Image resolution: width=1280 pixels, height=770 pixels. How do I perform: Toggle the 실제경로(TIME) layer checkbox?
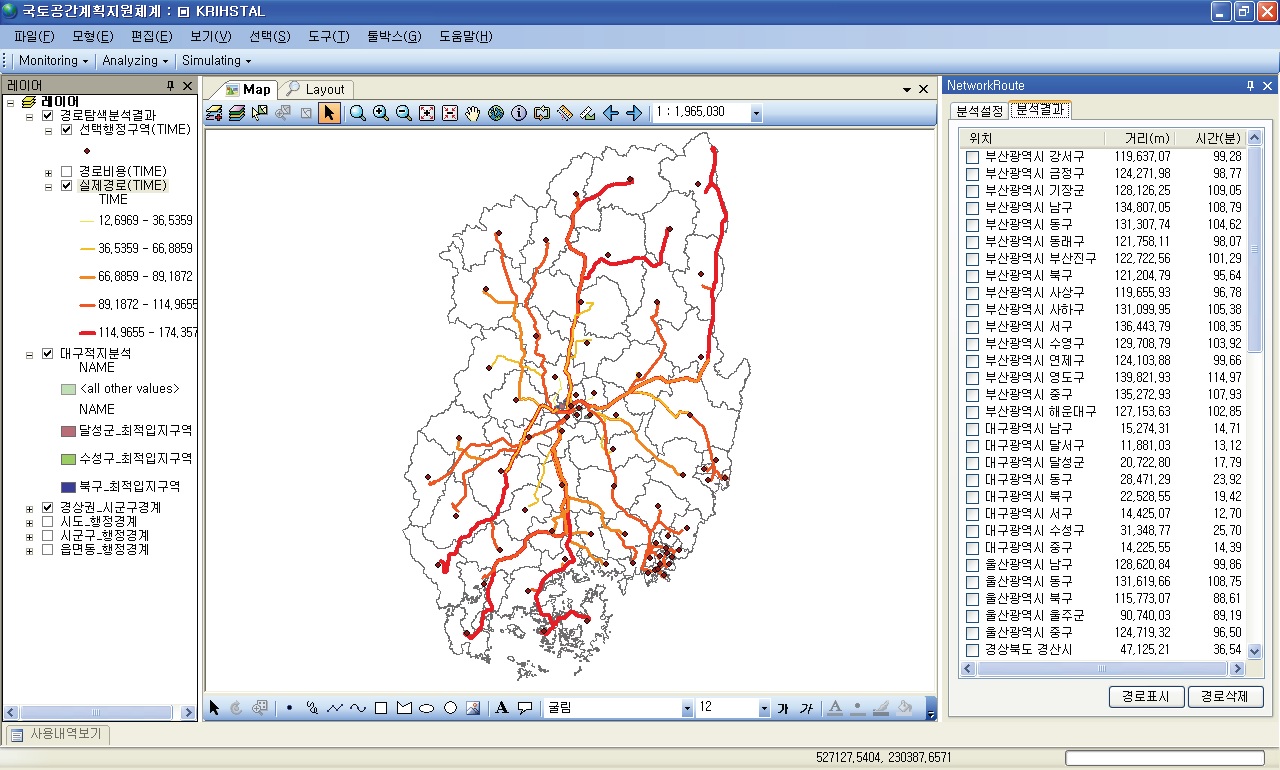(66, 186)
